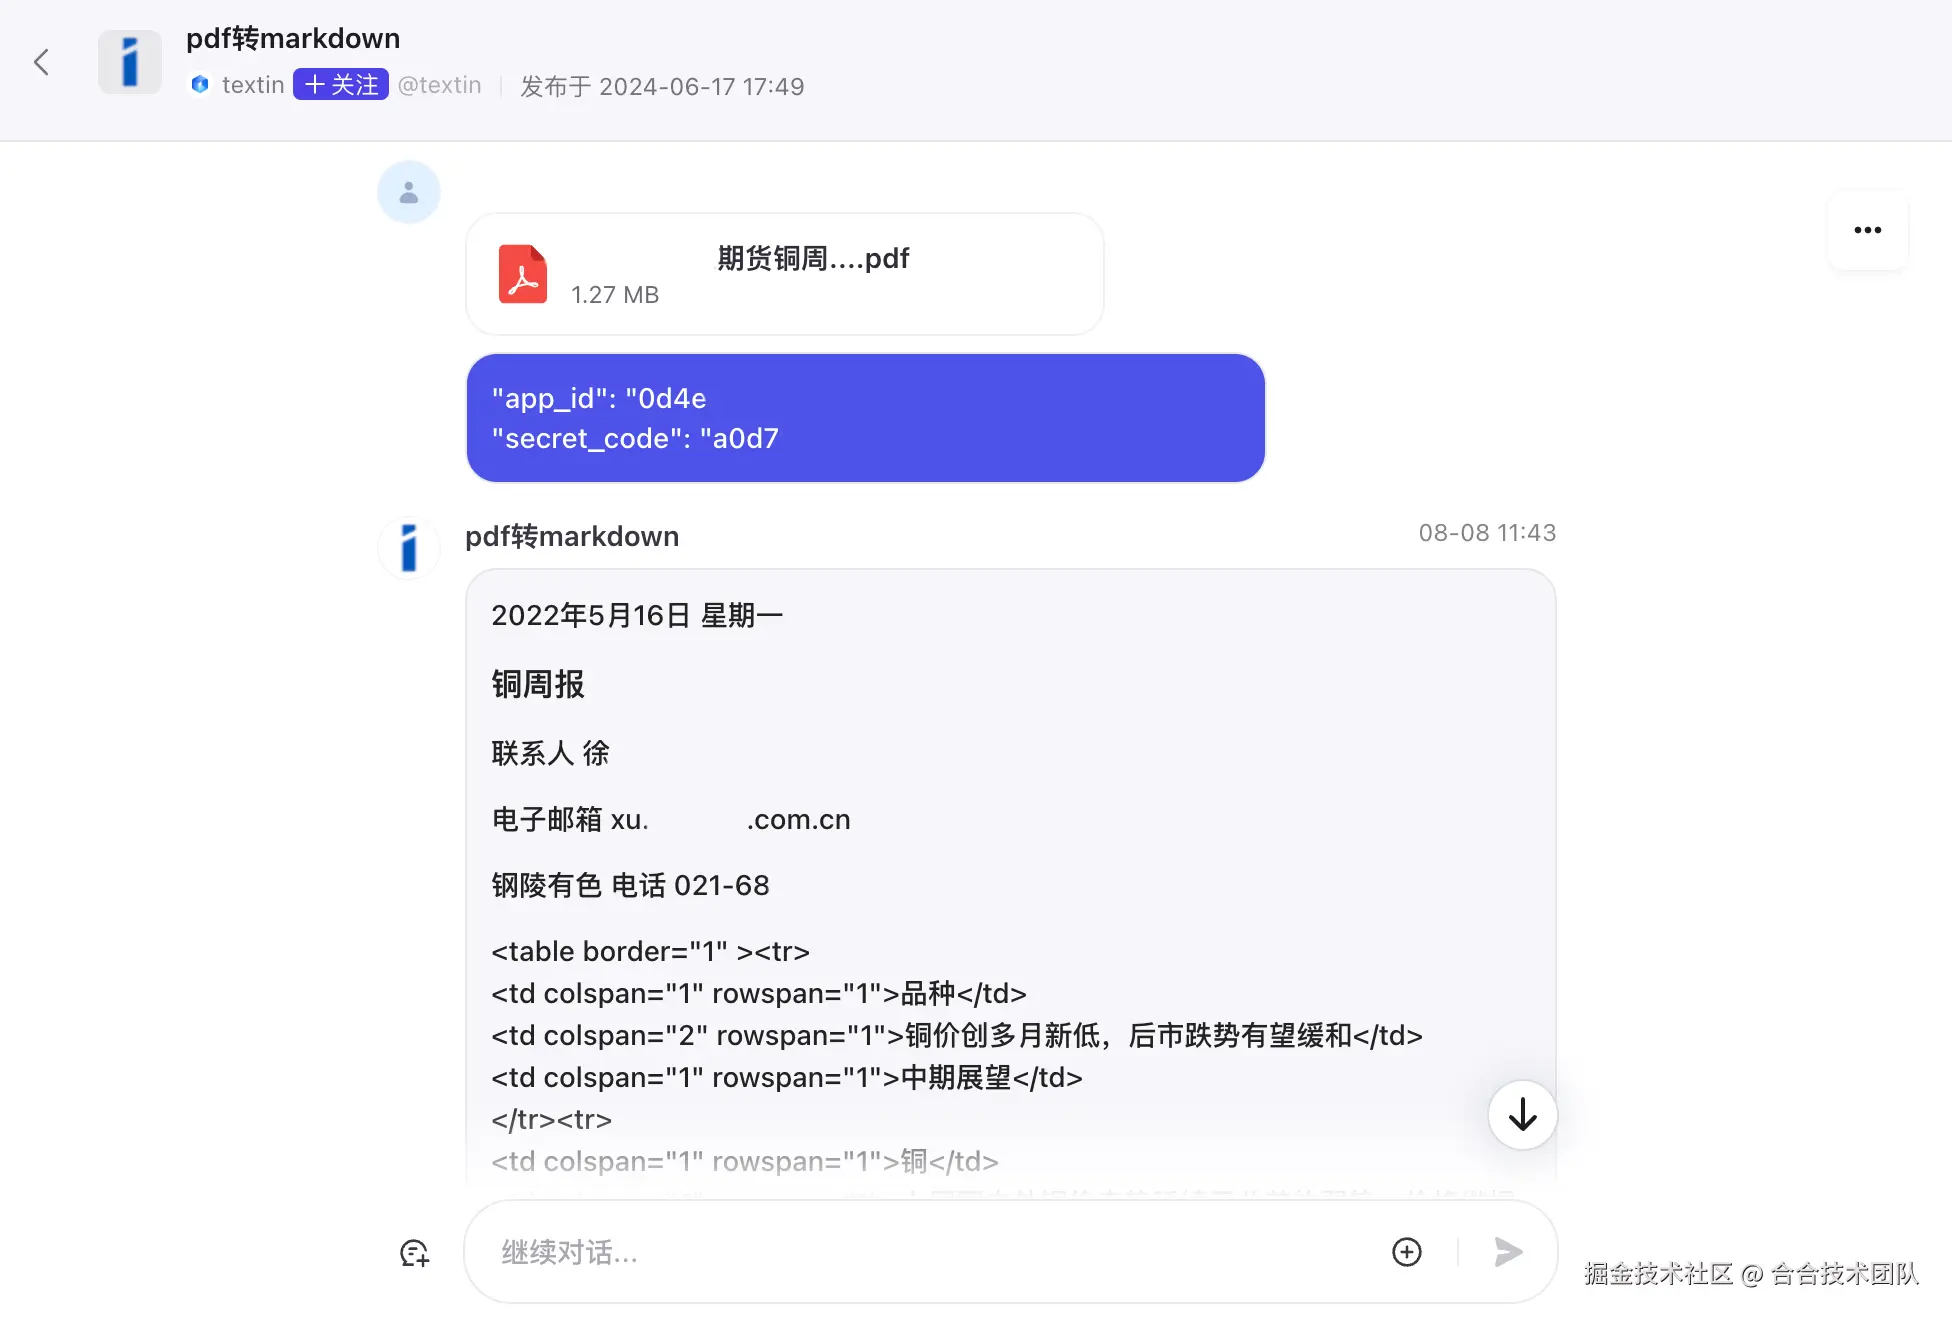This screenshot has width=1952, height=1320.
Task: Jump to bottom with the down-arrow button
Action: tap(1522, 1114)
